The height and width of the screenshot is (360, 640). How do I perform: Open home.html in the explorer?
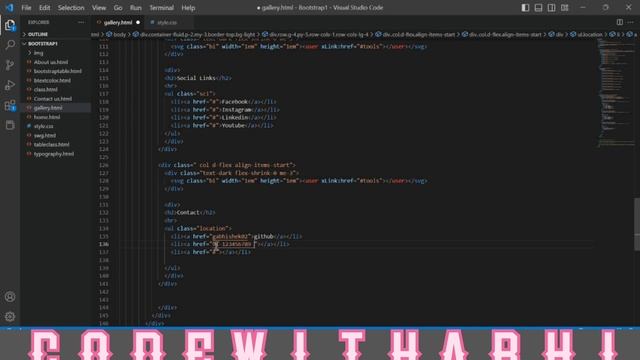[x=47, y=117]
